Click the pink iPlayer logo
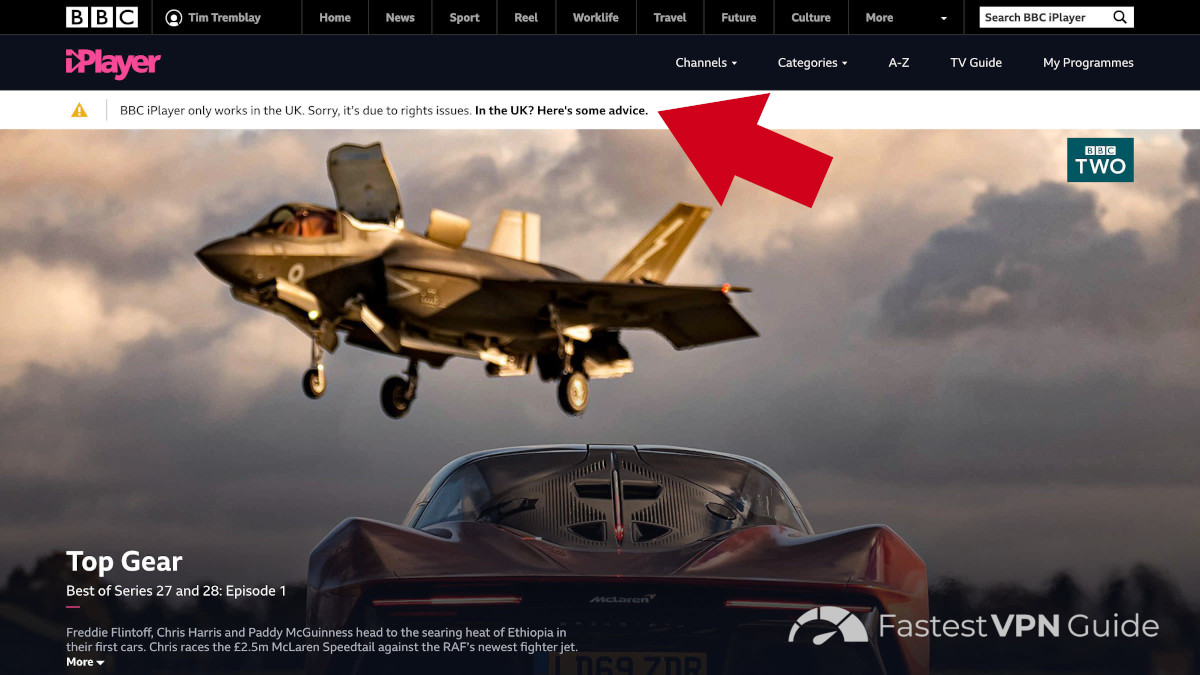The width and height of the screenshot is (1200, 675). pos(113,63)
